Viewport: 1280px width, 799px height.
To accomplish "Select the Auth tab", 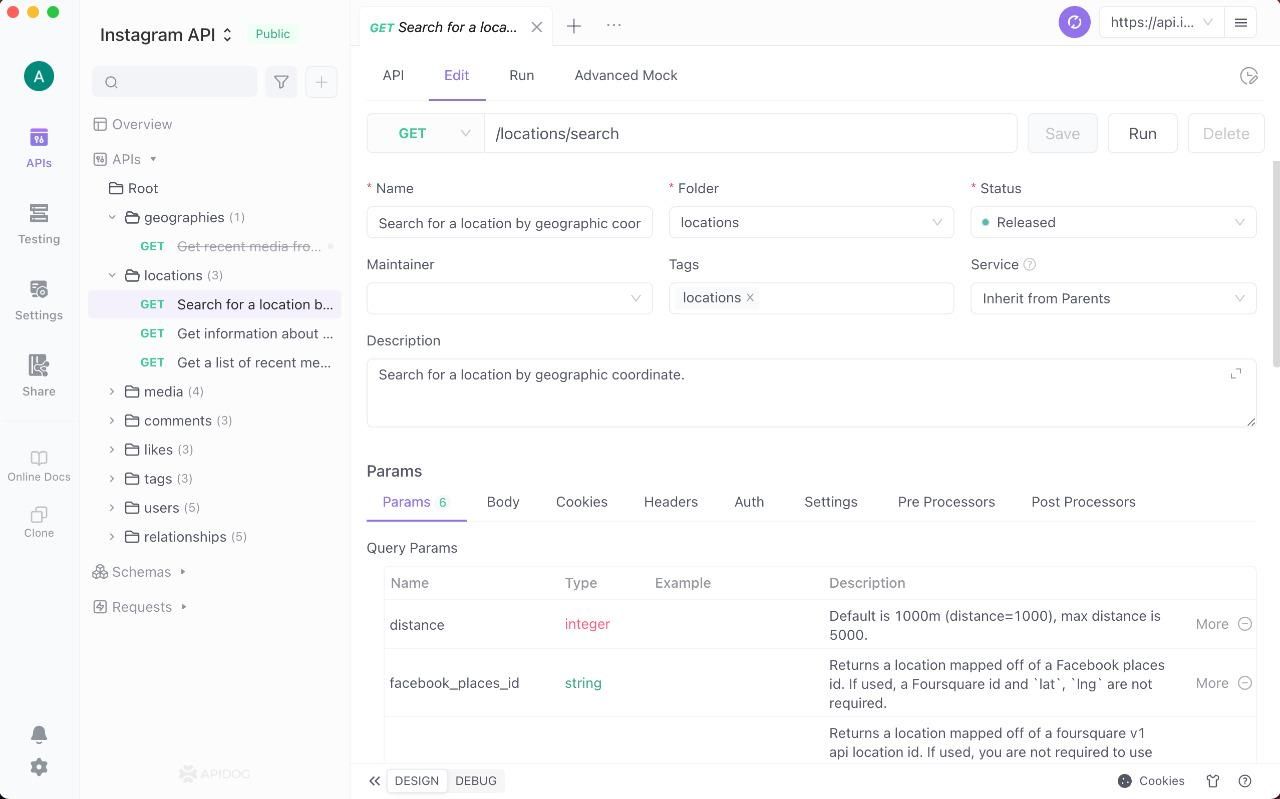I will click(x=749, y=502).
